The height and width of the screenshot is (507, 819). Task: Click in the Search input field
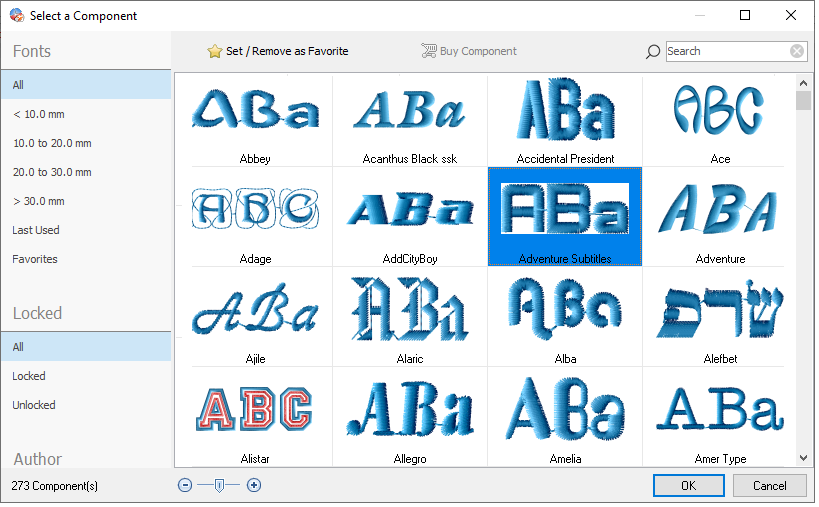[725, 51]
